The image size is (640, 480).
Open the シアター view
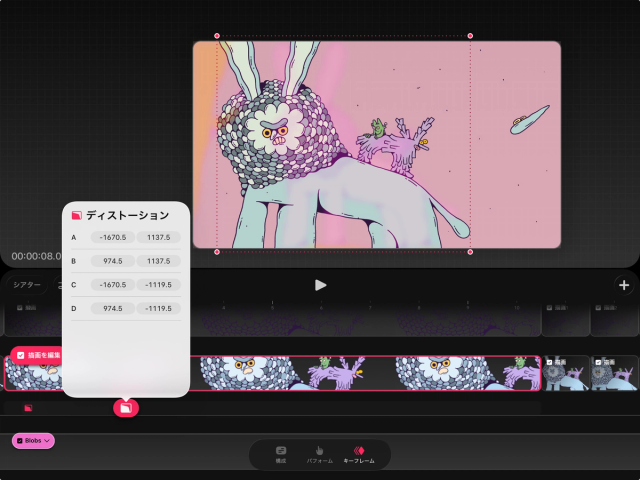pyautogui.click(x=27, y=285)
